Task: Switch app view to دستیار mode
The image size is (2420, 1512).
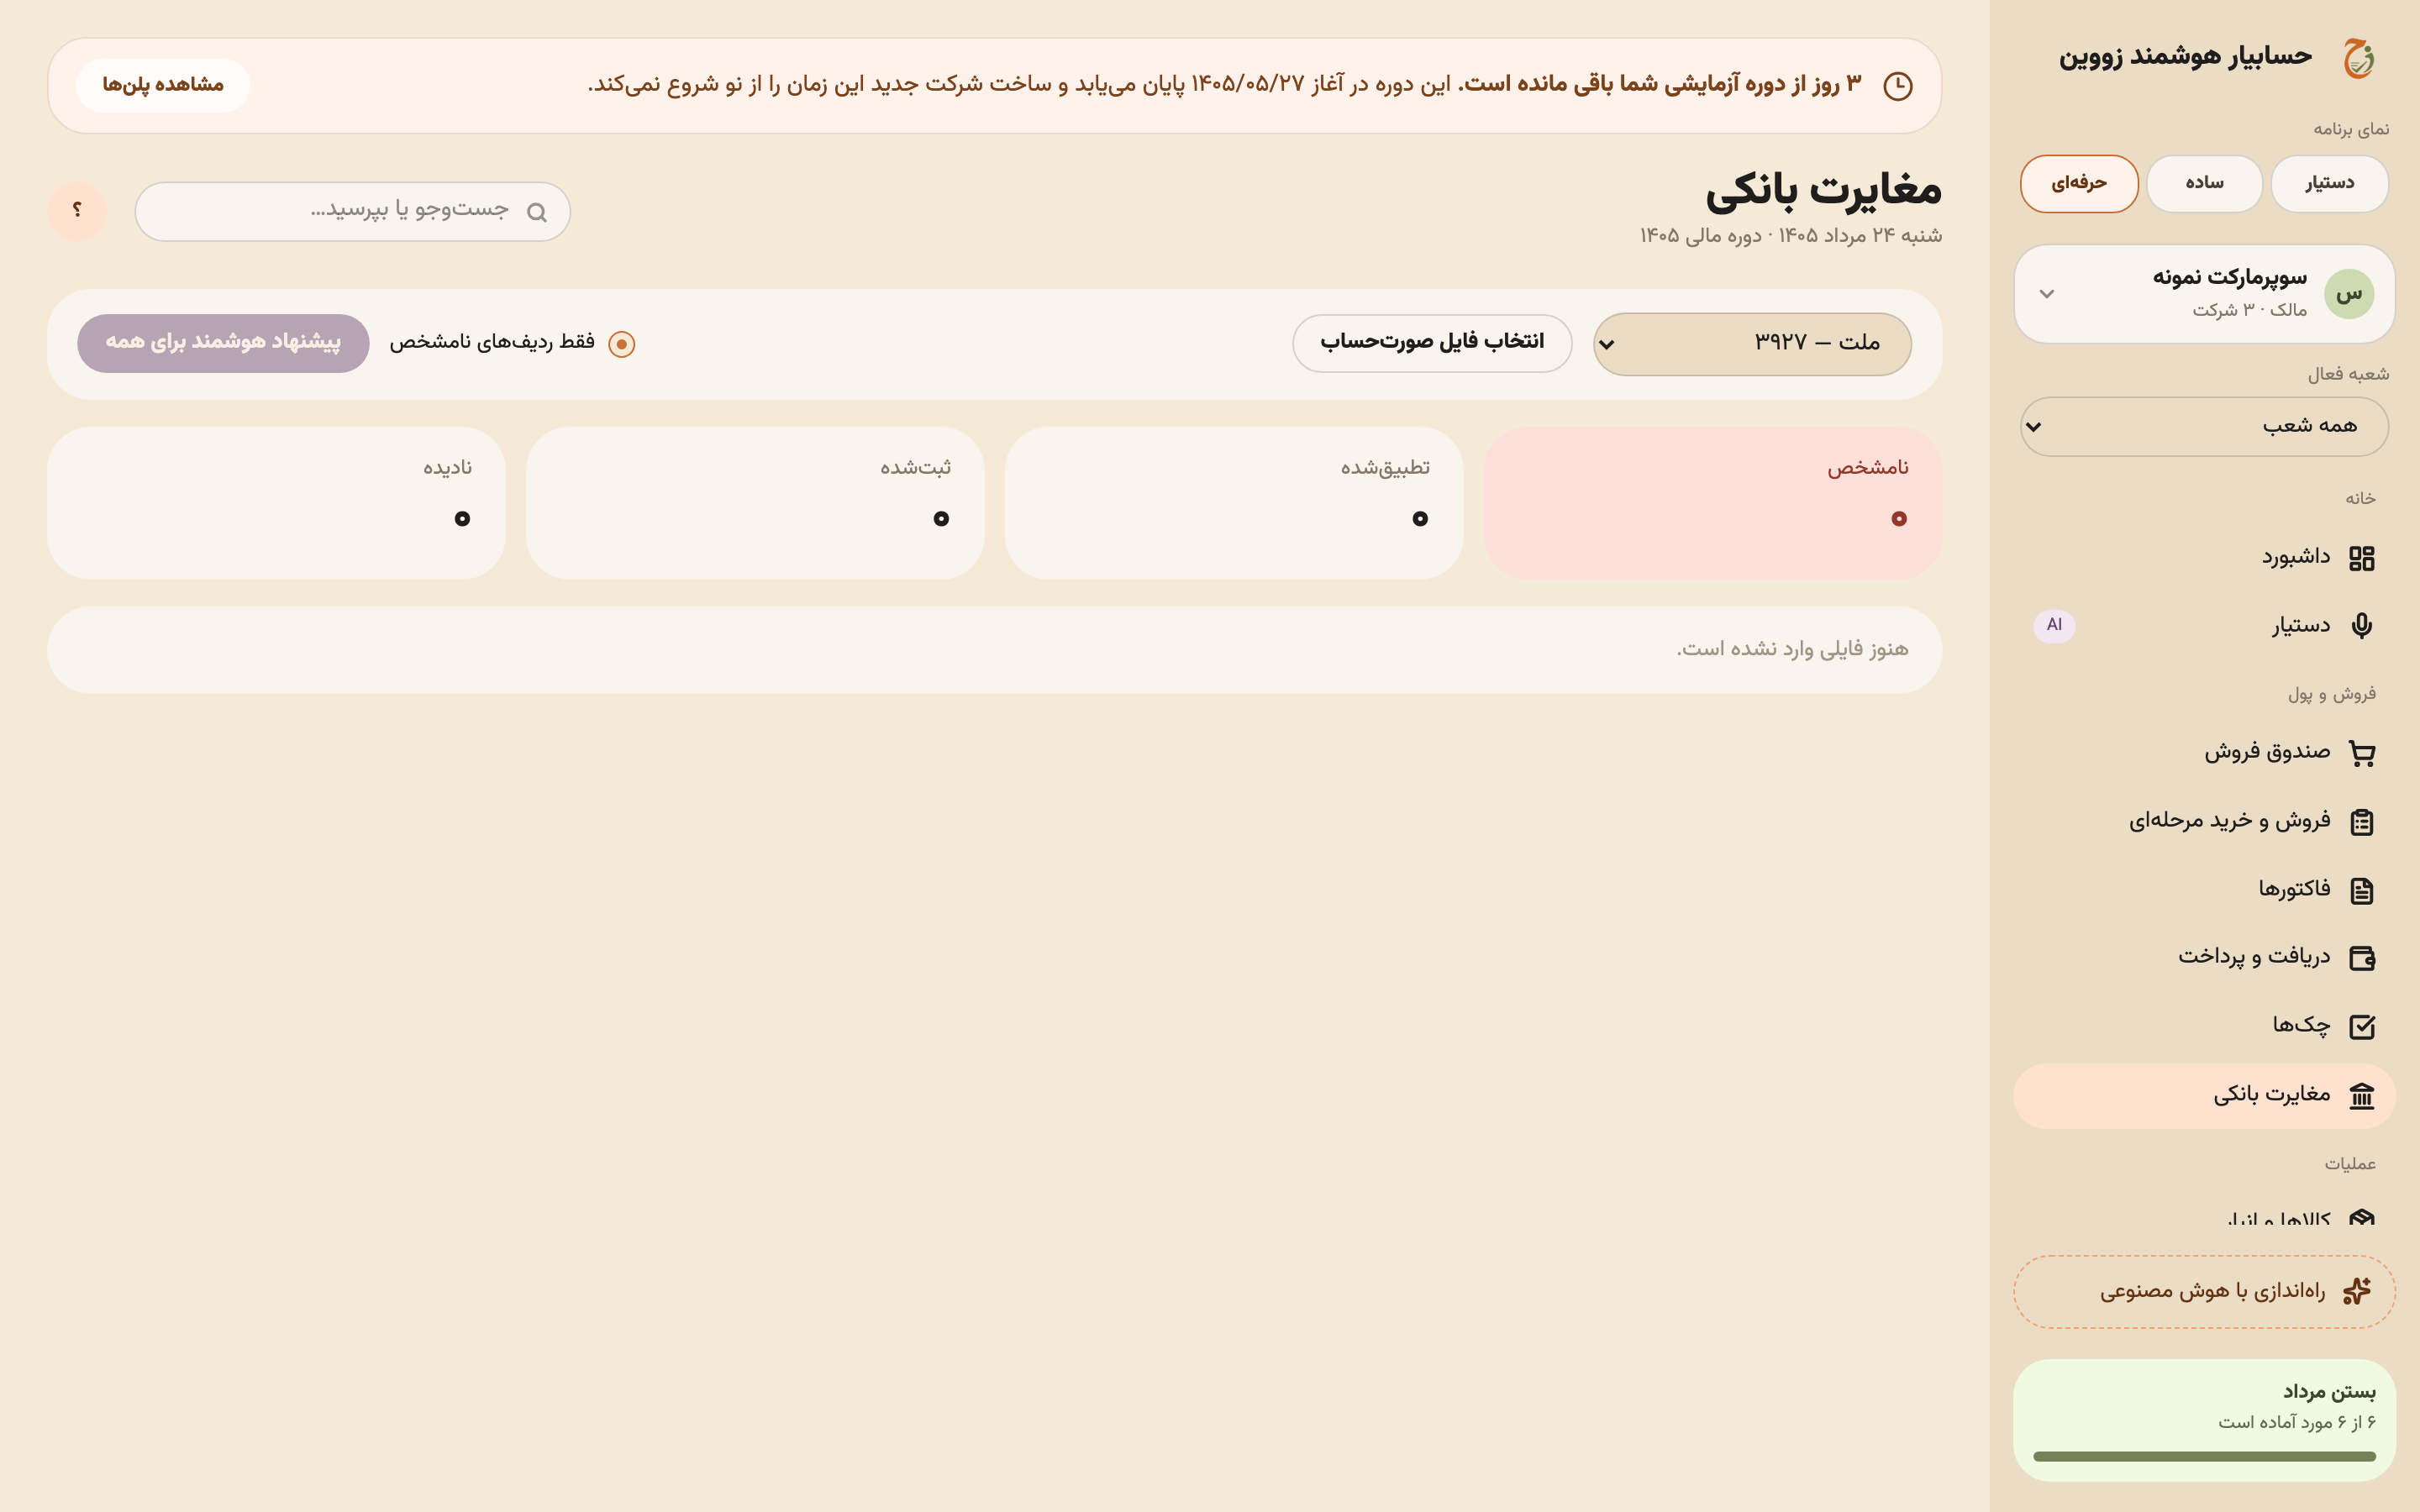Action: [2329, 184]
